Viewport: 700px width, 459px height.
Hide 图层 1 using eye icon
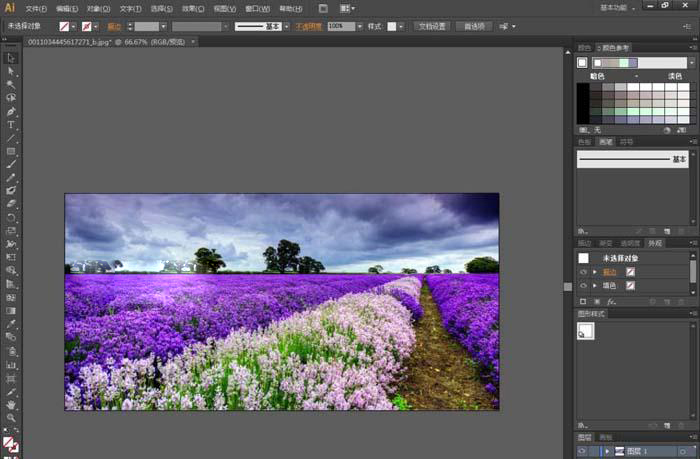click(x=583, y=452)
